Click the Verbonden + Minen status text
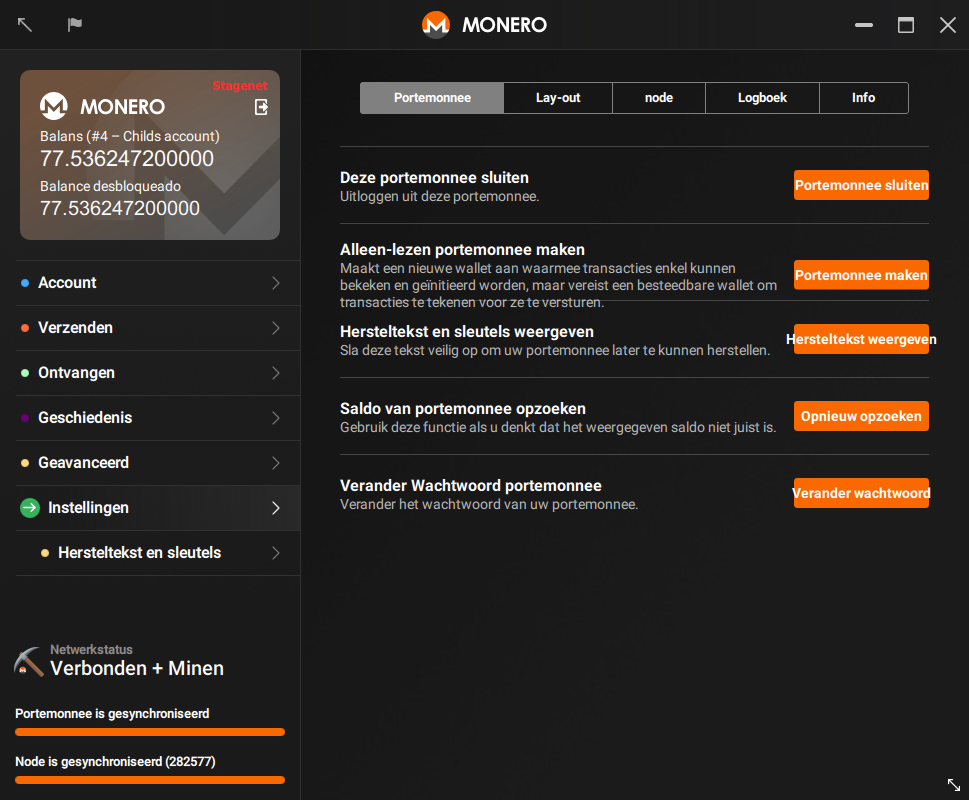The width and height of the screenshot is (969, 800). click(137, 668)
